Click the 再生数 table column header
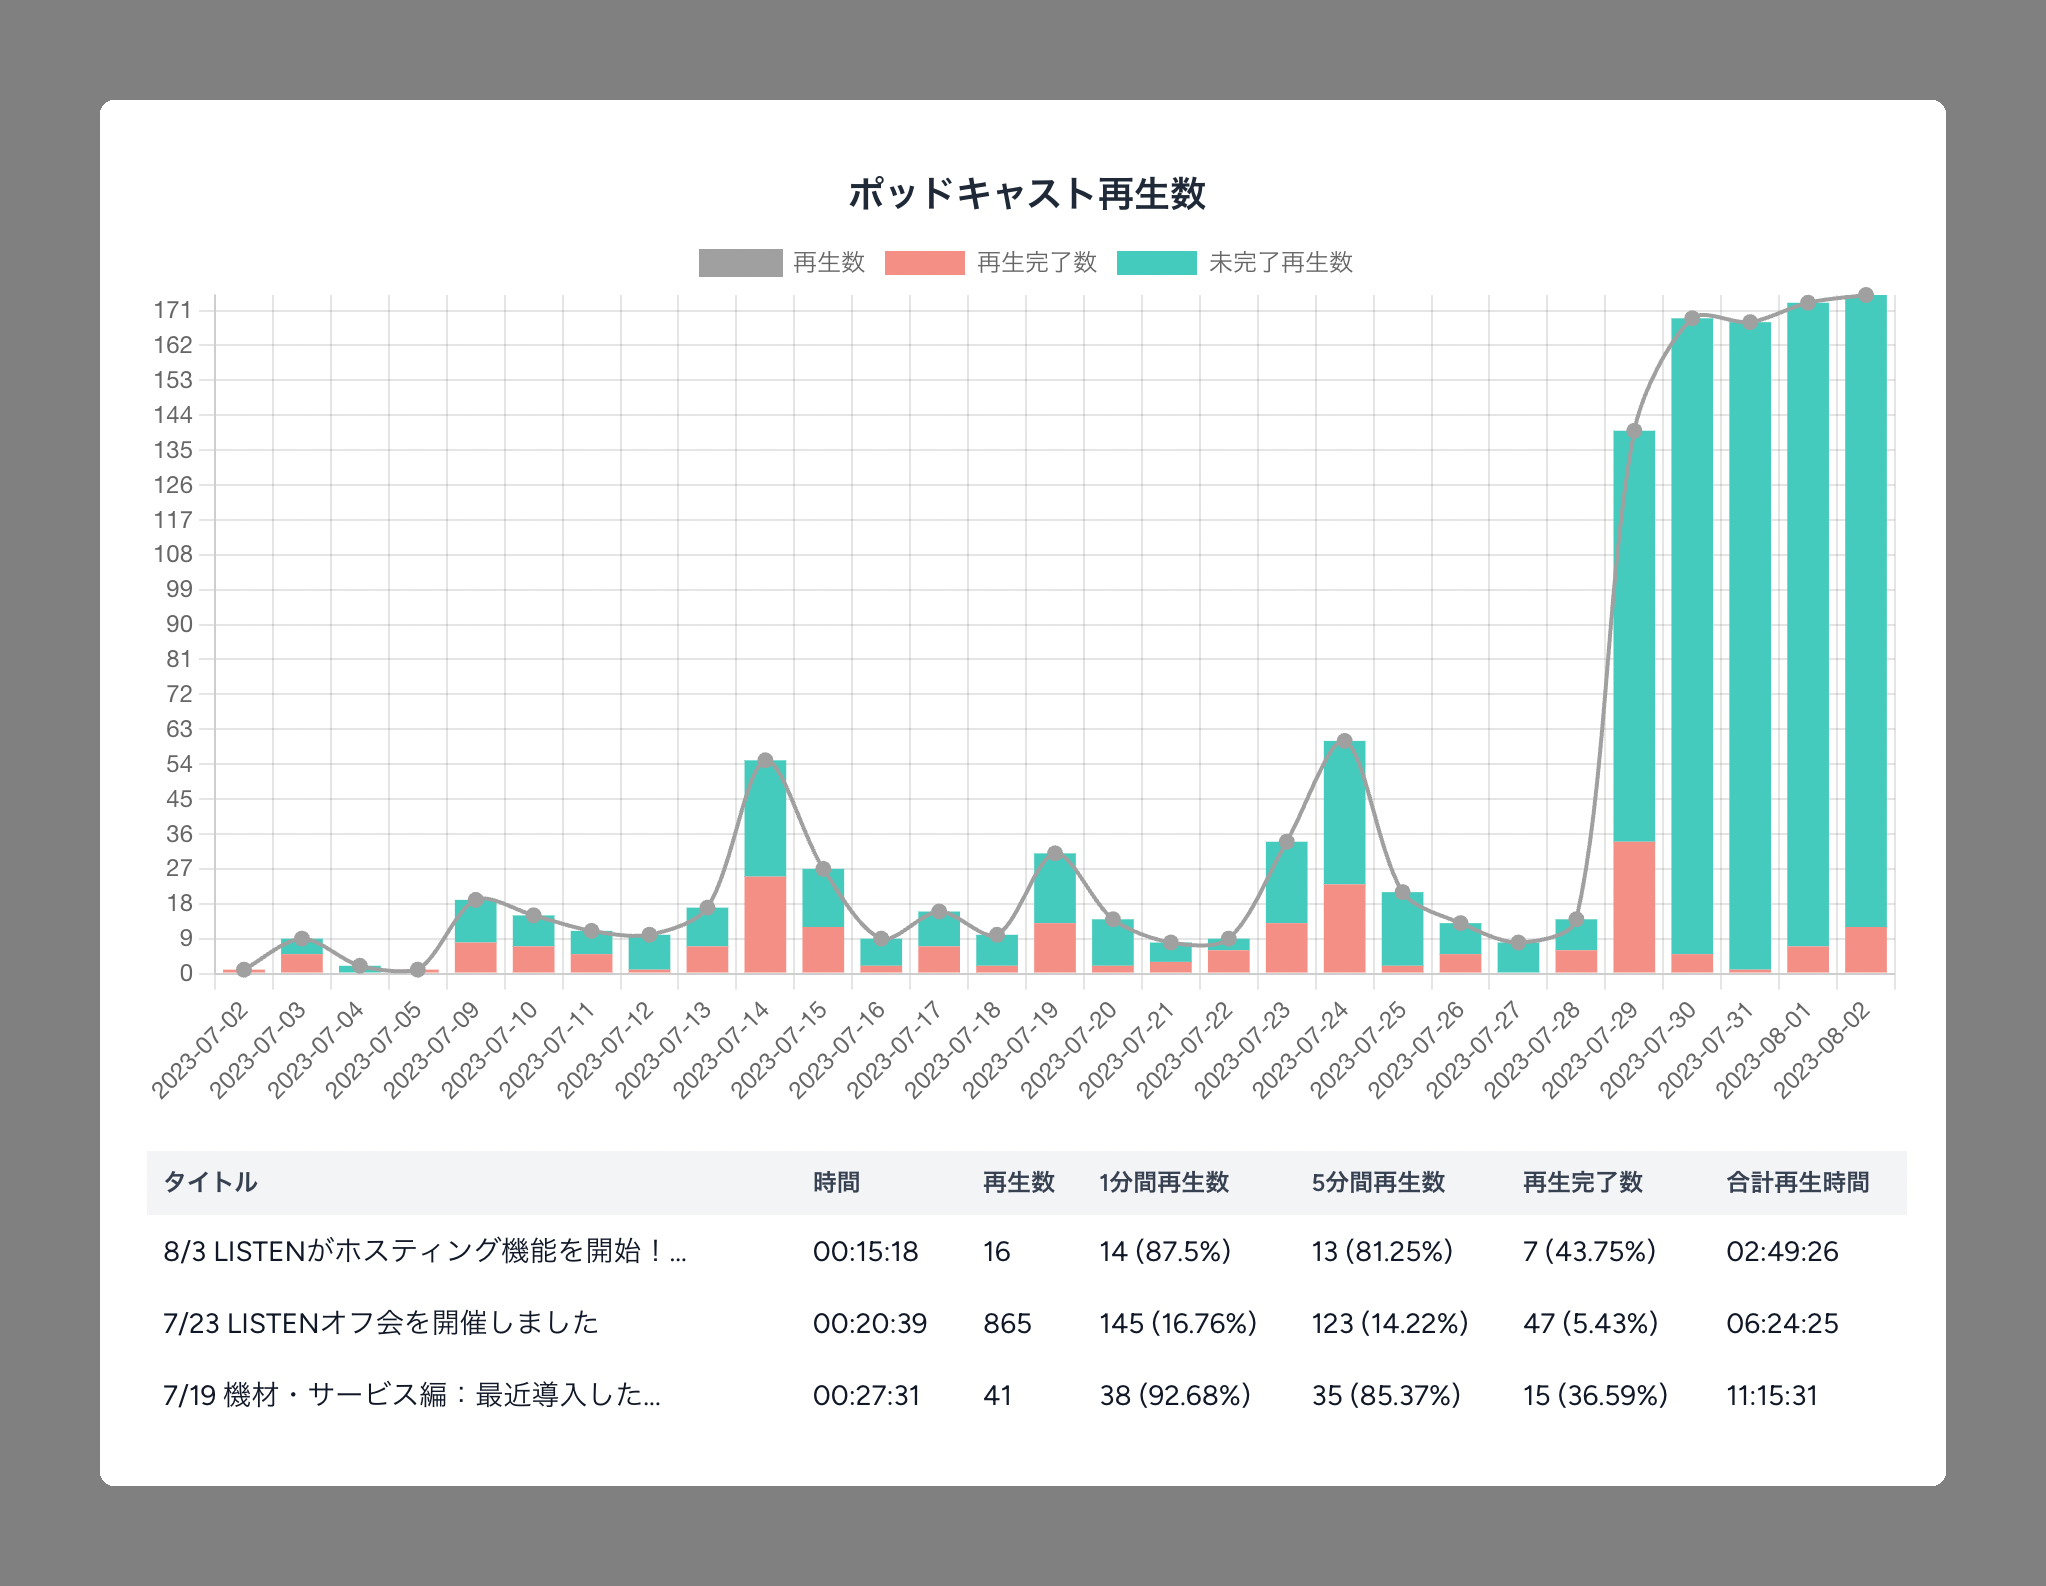Screen dimensions: 2046x1586 (x=1018, y=1183)
